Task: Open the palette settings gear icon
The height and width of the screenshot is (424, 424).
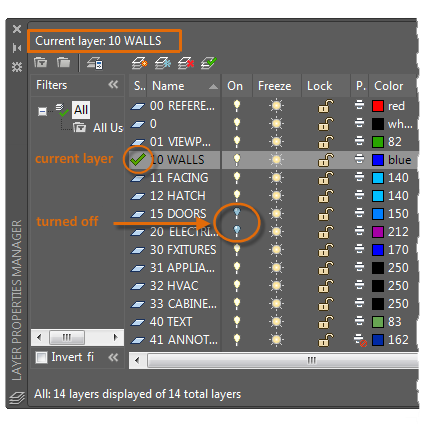Action: [17, 67]
